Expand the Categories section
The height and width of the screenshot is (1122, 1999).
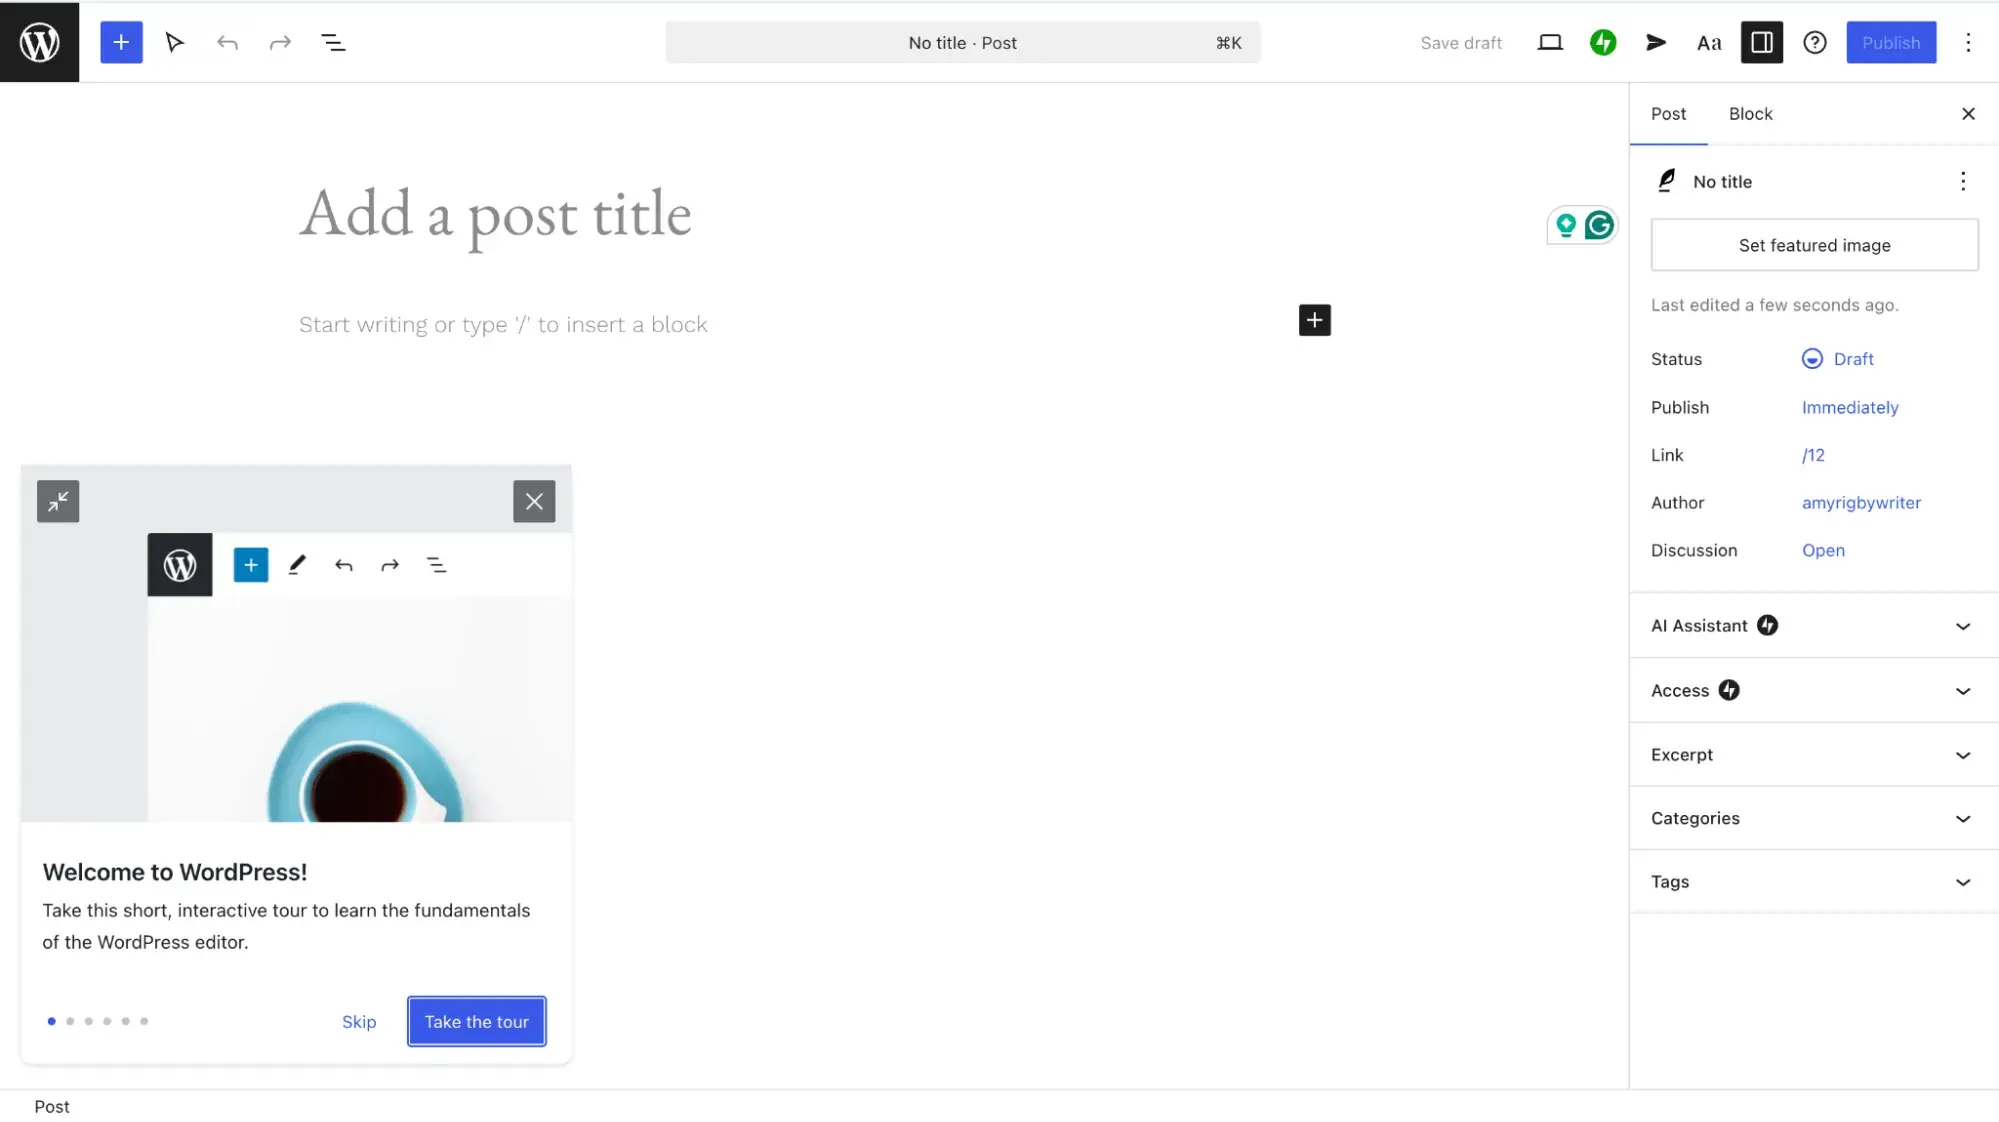(1963, 817)
